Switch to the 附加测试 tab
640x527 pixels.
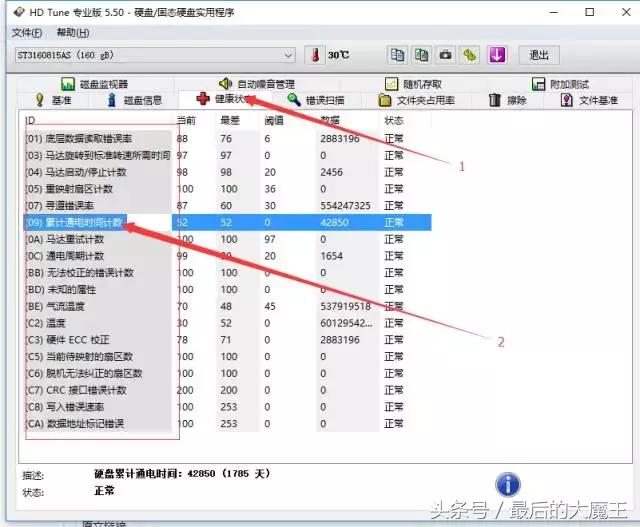pos(560,84)
